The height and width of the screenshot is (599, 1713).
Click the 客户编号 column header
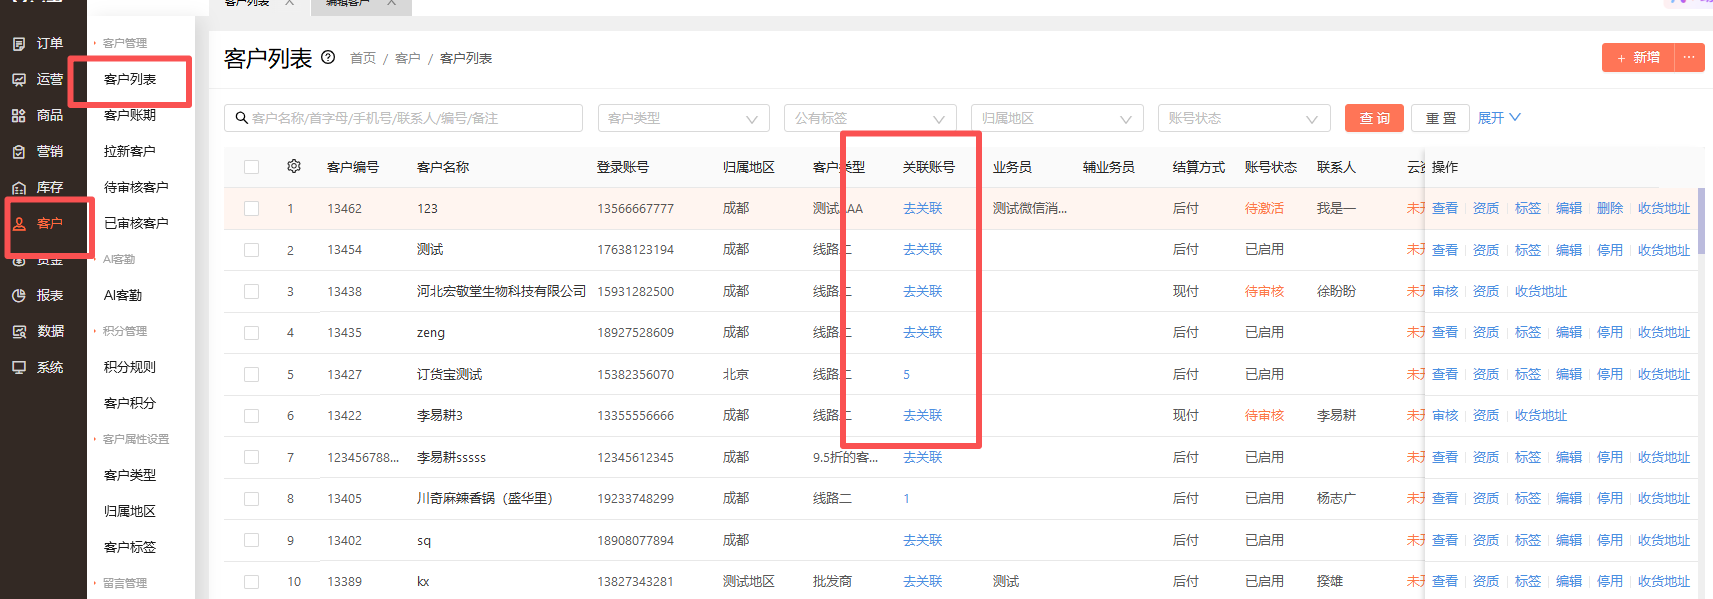tap(353, 167)
